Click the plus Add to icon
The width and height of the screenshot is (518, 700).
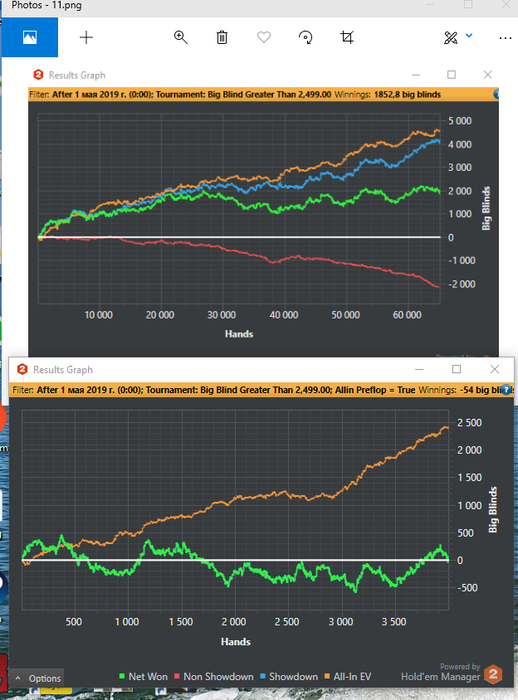tap(86, 37)
